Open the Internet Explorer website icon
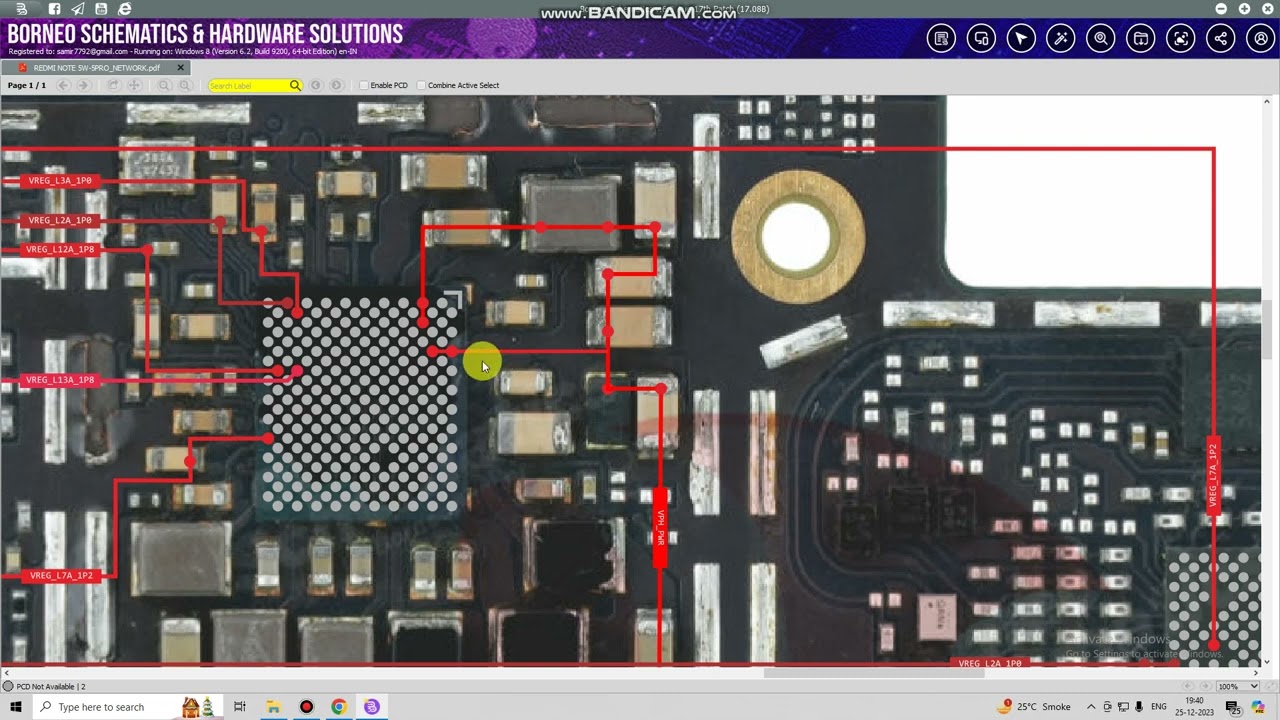The height and width of the screenshot is (720, 1280). pyautogui.click(x=125, y=9)
